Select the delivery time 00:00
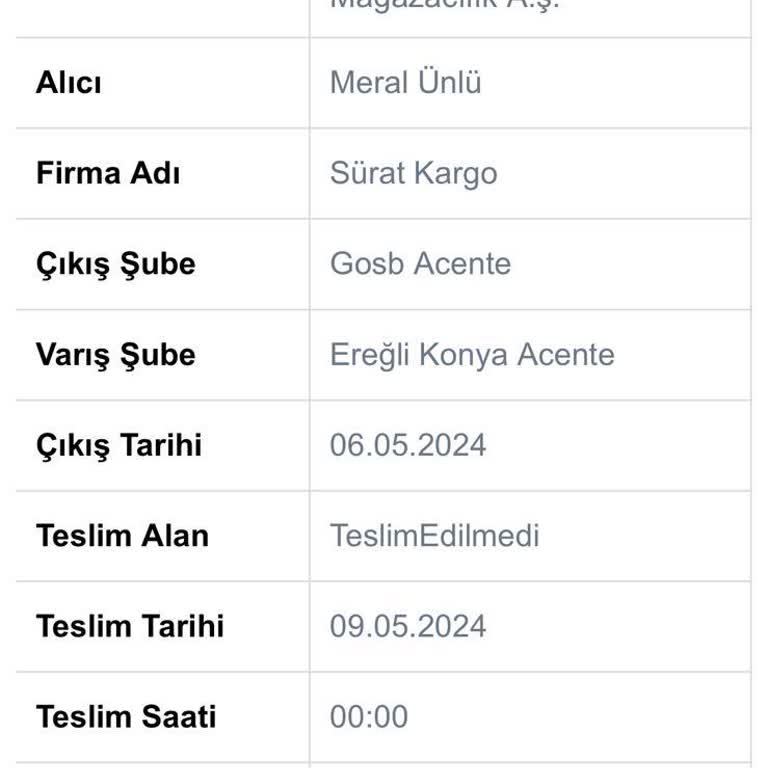The image size is (768, 768). 369,717
